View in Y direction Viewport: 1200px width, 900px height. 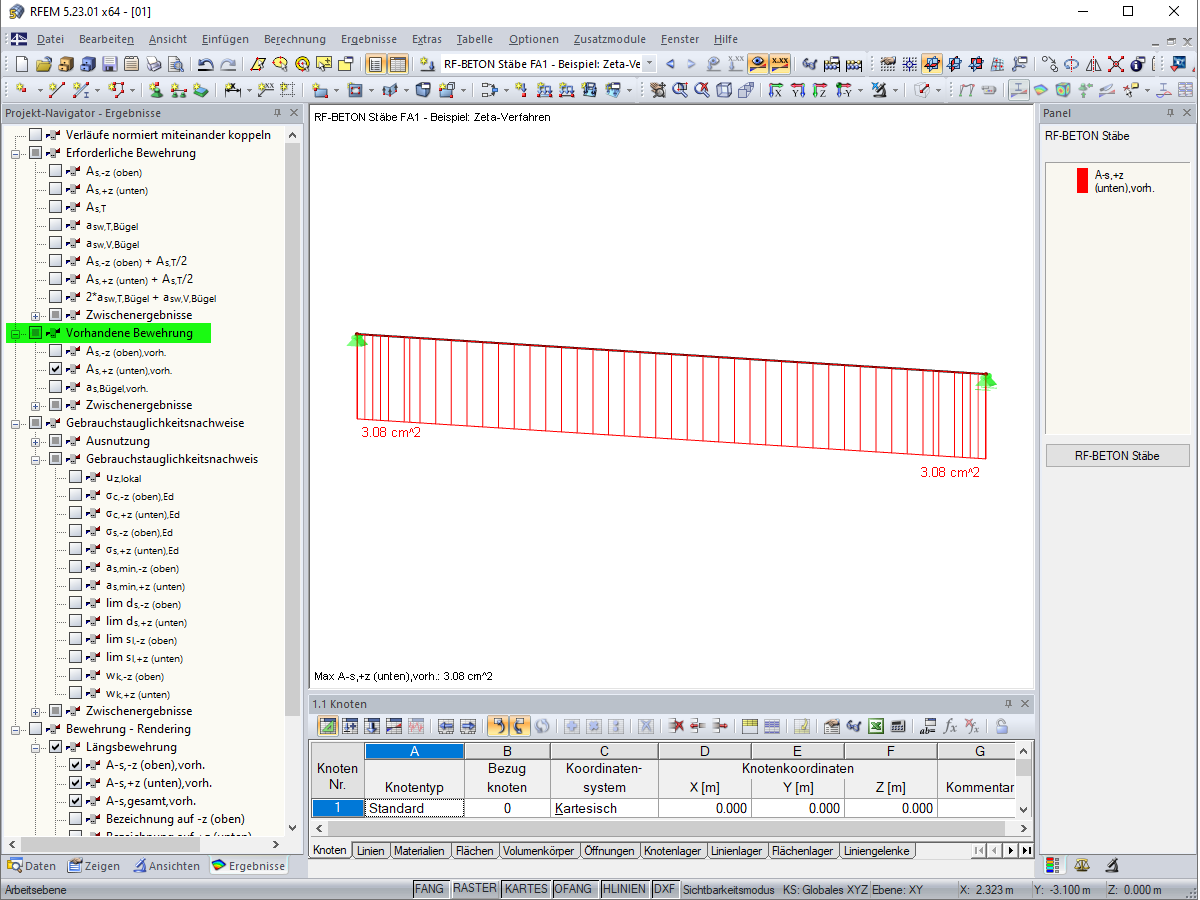pos(798,90)
